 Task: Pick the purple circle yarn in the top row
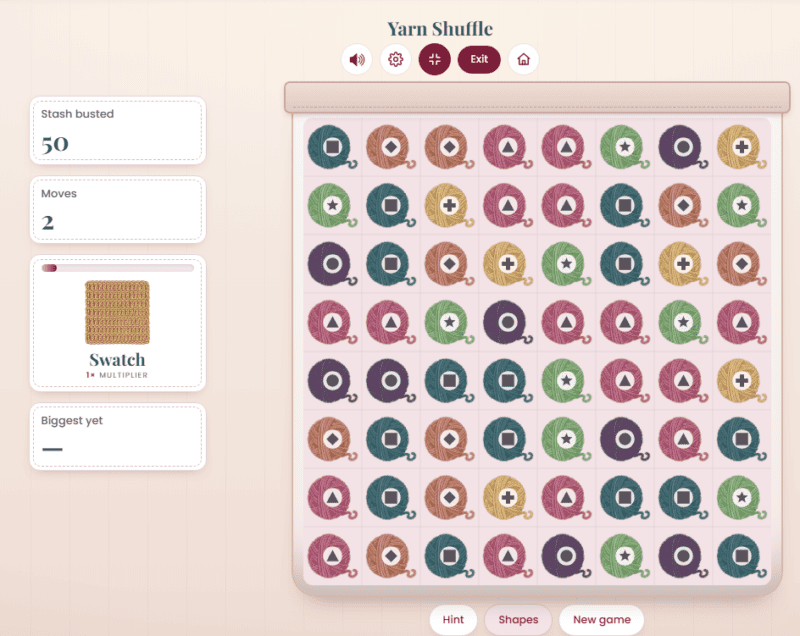point(683,147)
